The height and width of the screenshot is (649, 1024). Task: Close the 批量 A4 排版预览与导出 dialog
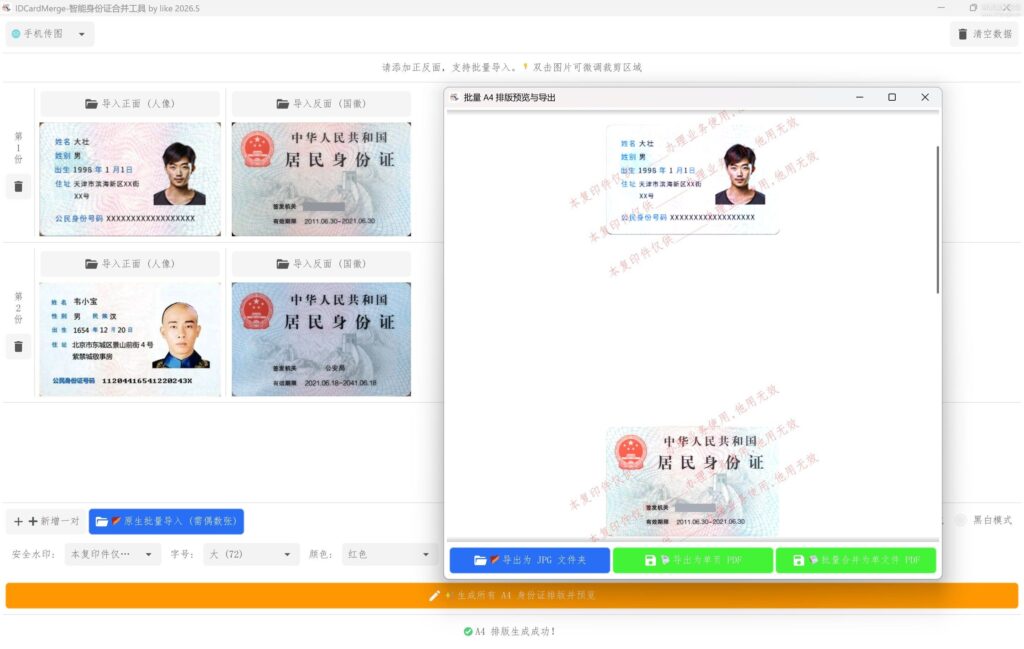pos(925,97)
